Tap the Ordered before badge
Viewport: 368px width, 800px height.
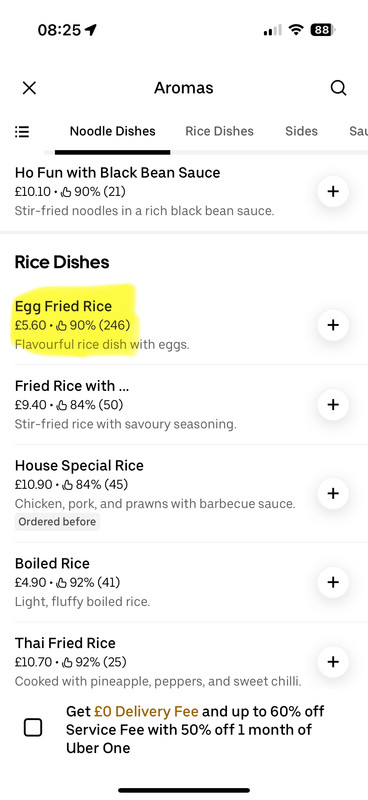click(57, 522)
